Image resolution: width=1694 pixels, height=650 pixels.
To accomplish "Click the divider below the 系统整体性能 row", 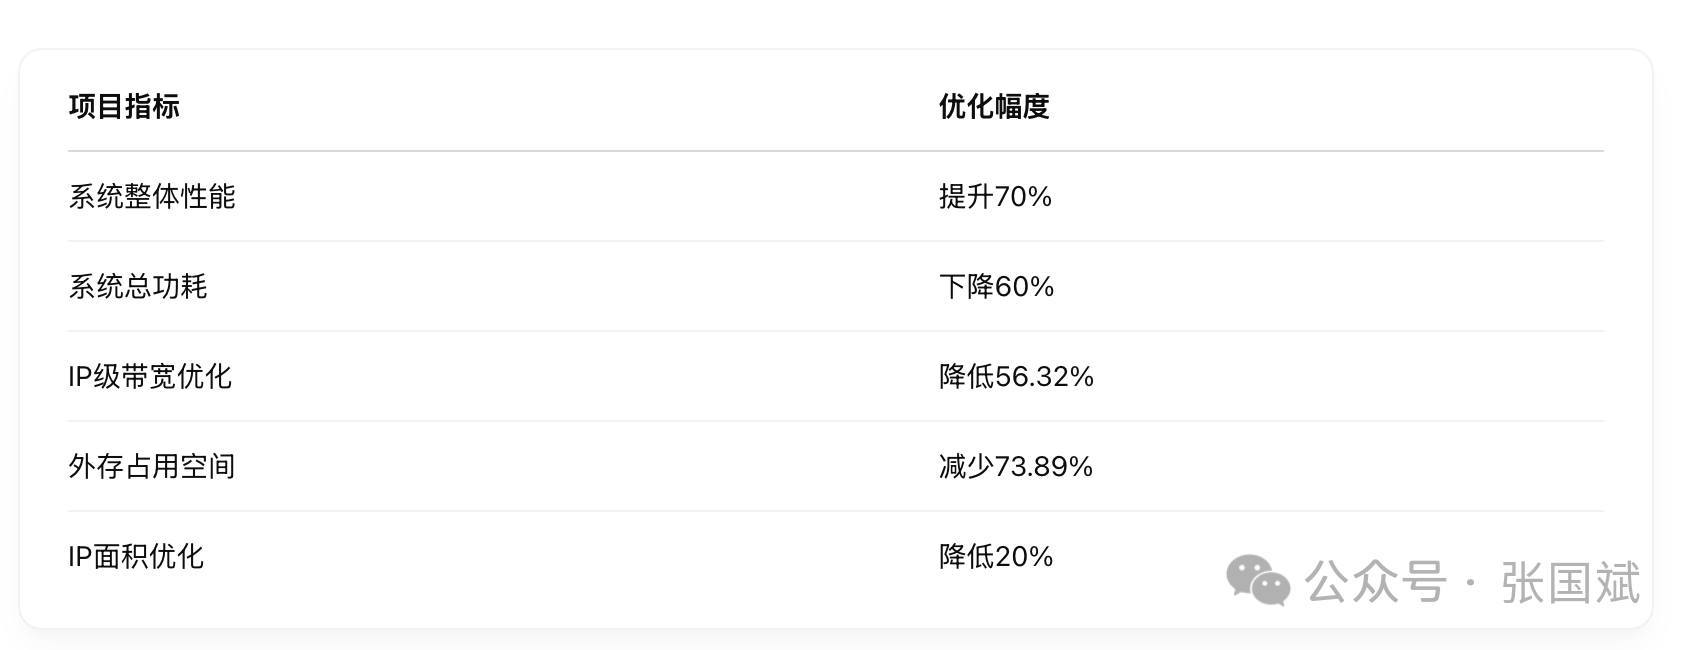I will tap(835, 241).
